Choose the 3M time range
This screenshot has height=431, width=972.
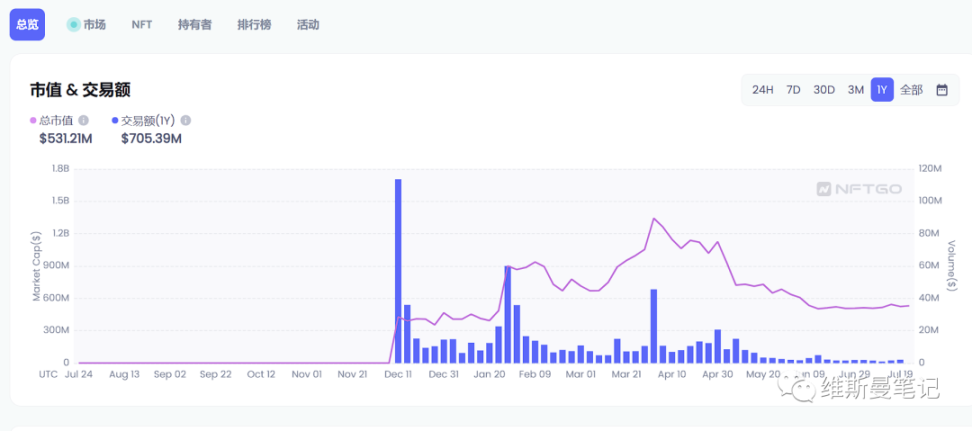(x=855, y=90)
